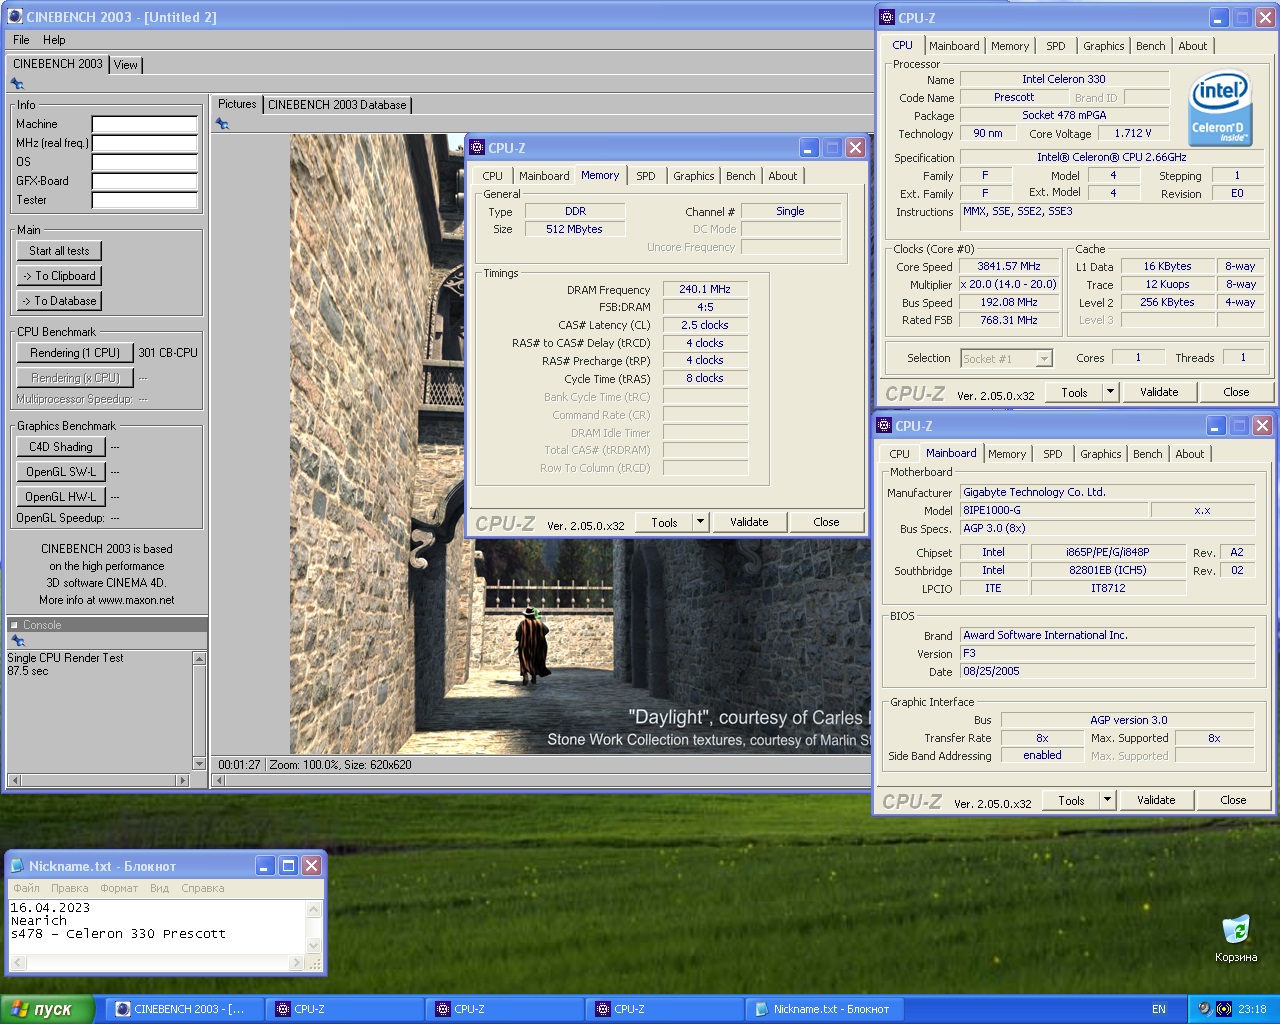1280x1024 pixels.
Task: Click CINEBENCH window title bar icon
Action: 15,16
